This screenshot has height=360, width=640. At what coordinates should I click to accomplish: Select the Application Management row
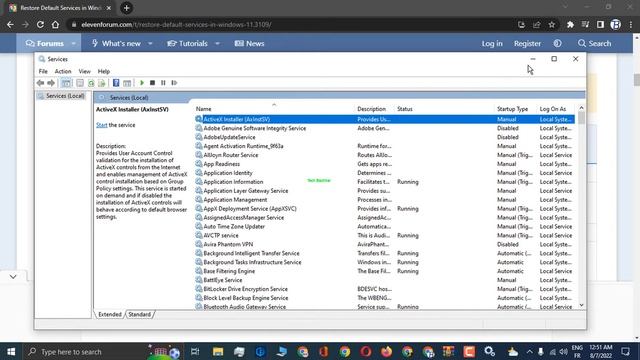(384, 200)
